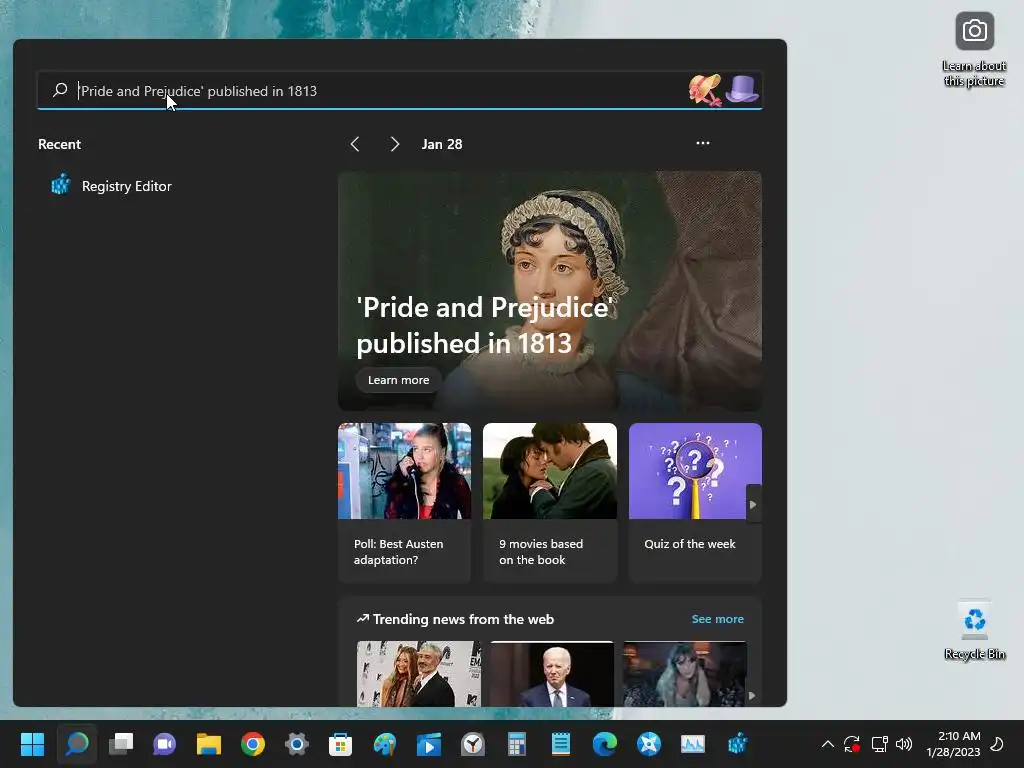Open trending news photo of man in suit
1024x768 pixels.
click(552, 674)
